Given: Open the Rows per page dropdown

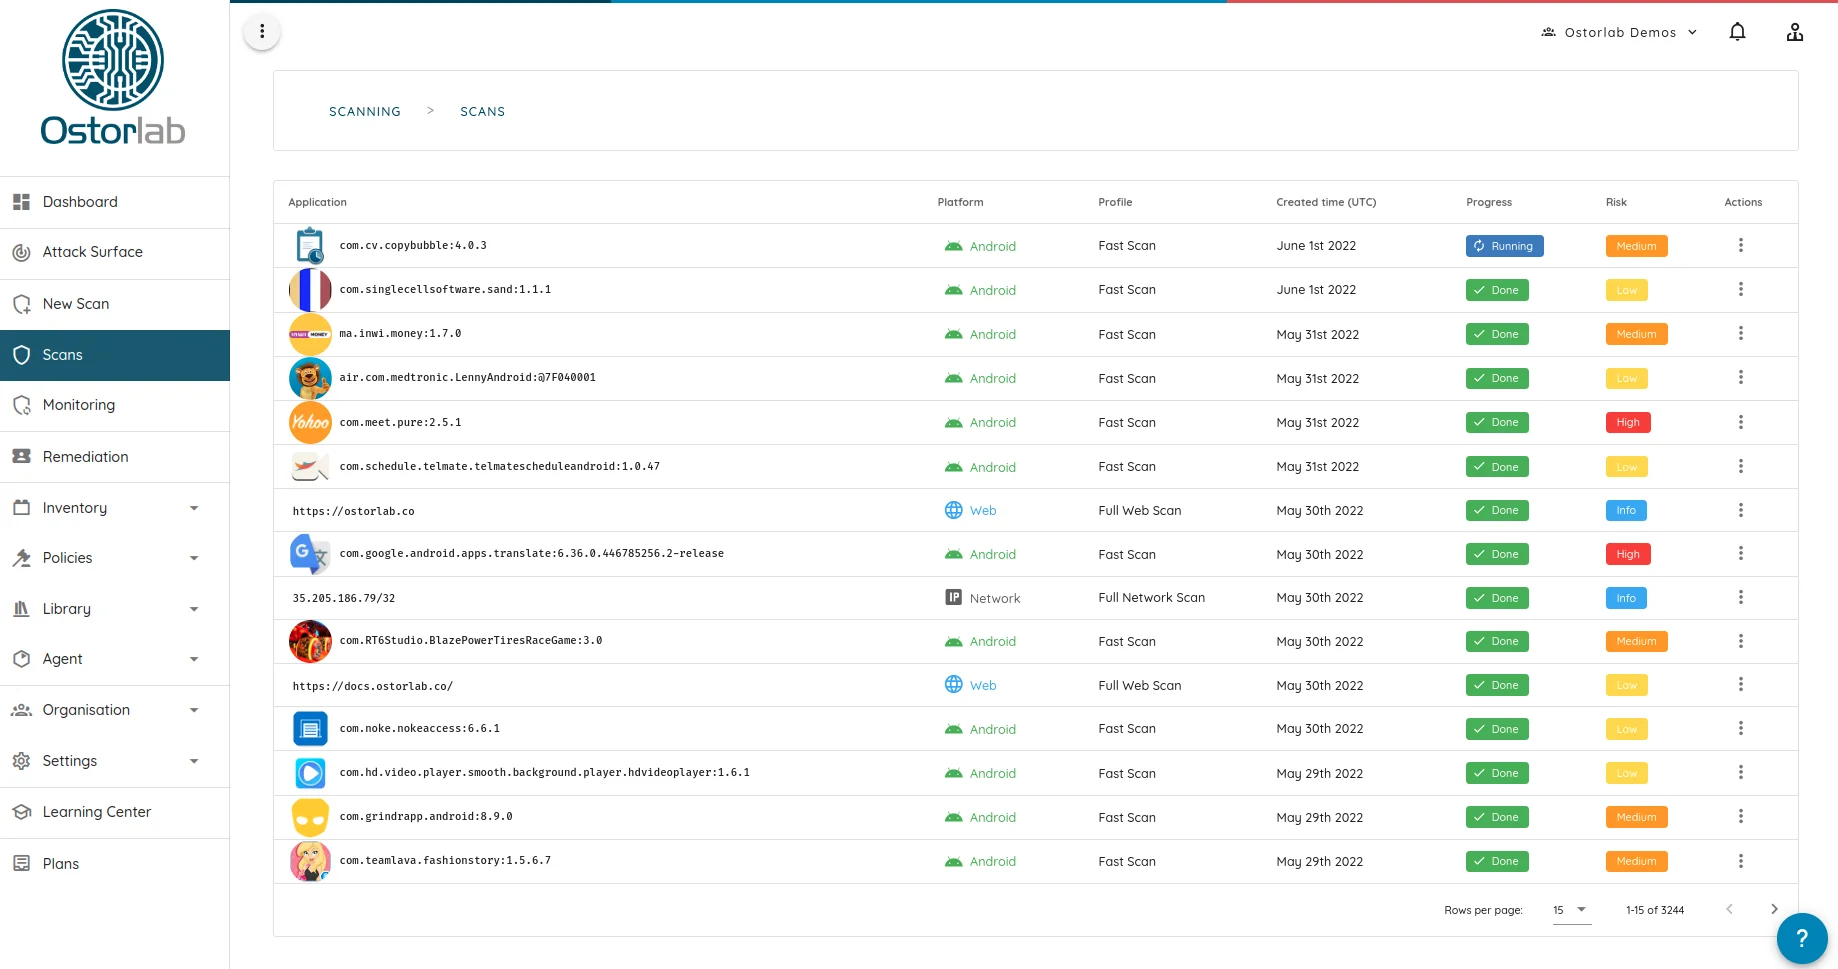Looking at the screenshot, I should pyautogui.click(x=1571, y=910).
